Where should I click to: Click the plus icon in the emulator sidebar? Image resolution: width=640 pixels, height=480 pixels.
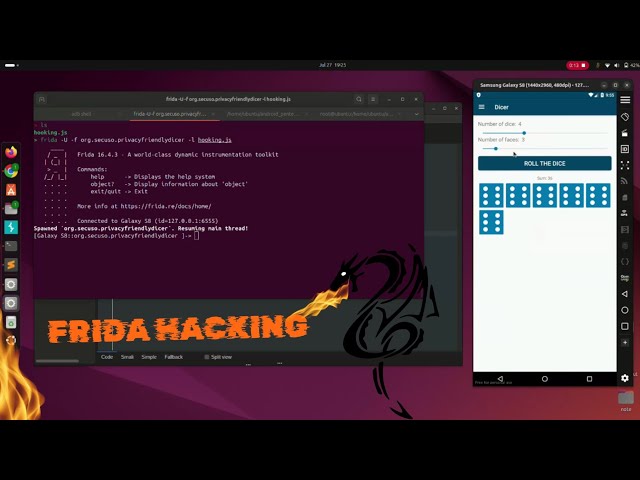[625, 342]
